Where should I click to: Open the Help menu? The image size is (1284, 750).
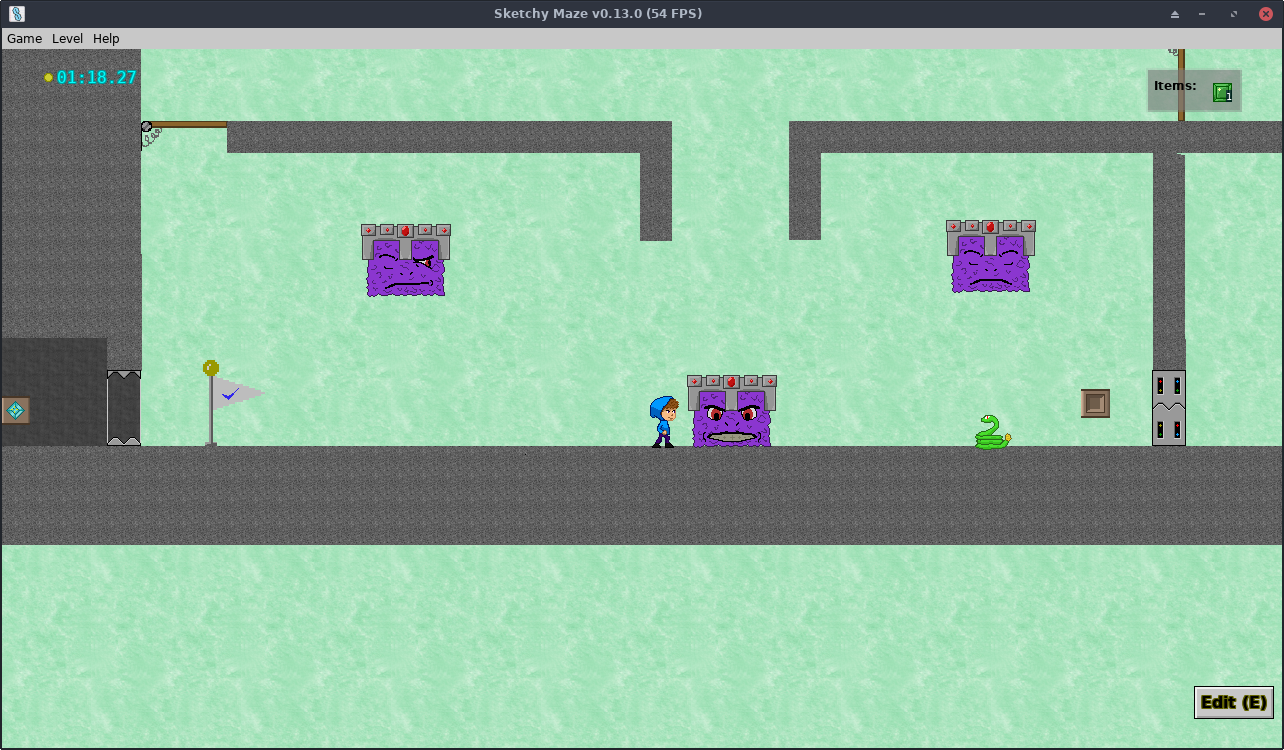106,39
